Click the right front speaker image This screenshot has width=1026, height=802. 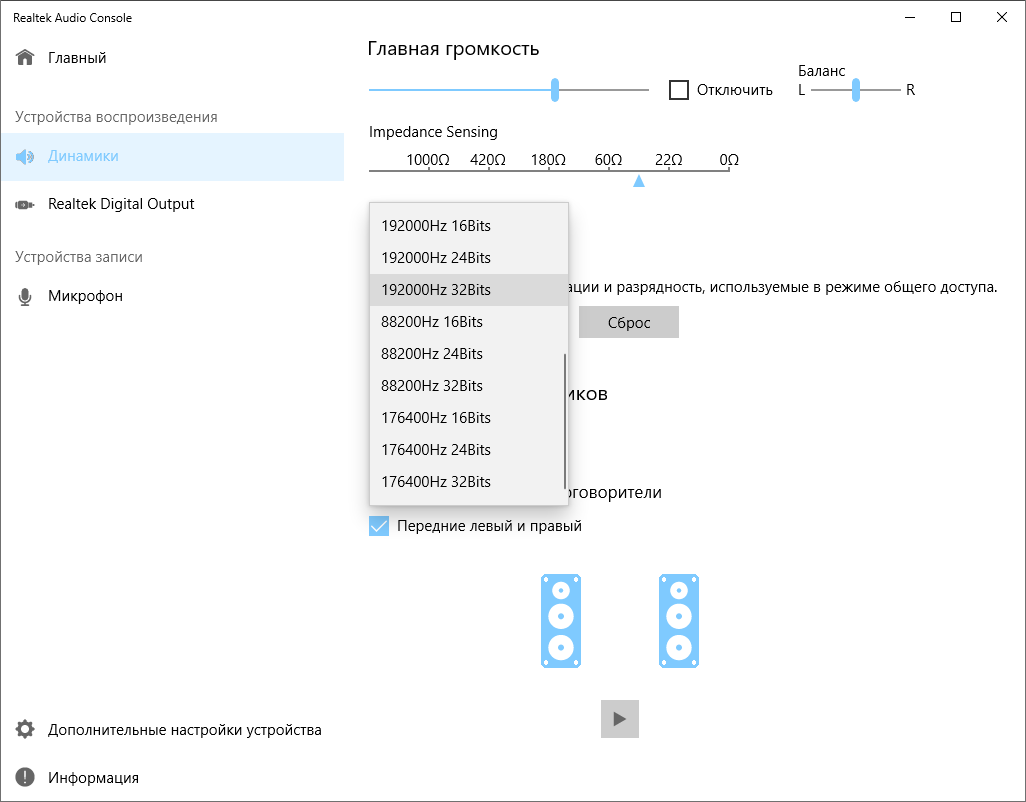(679, 621)
